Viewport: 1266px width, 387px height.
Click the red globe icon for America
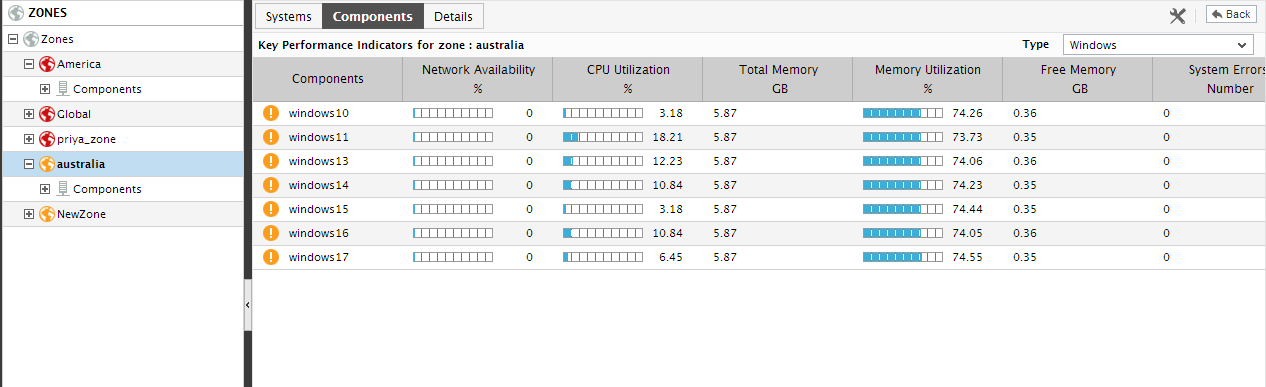[x=46, y=64]
